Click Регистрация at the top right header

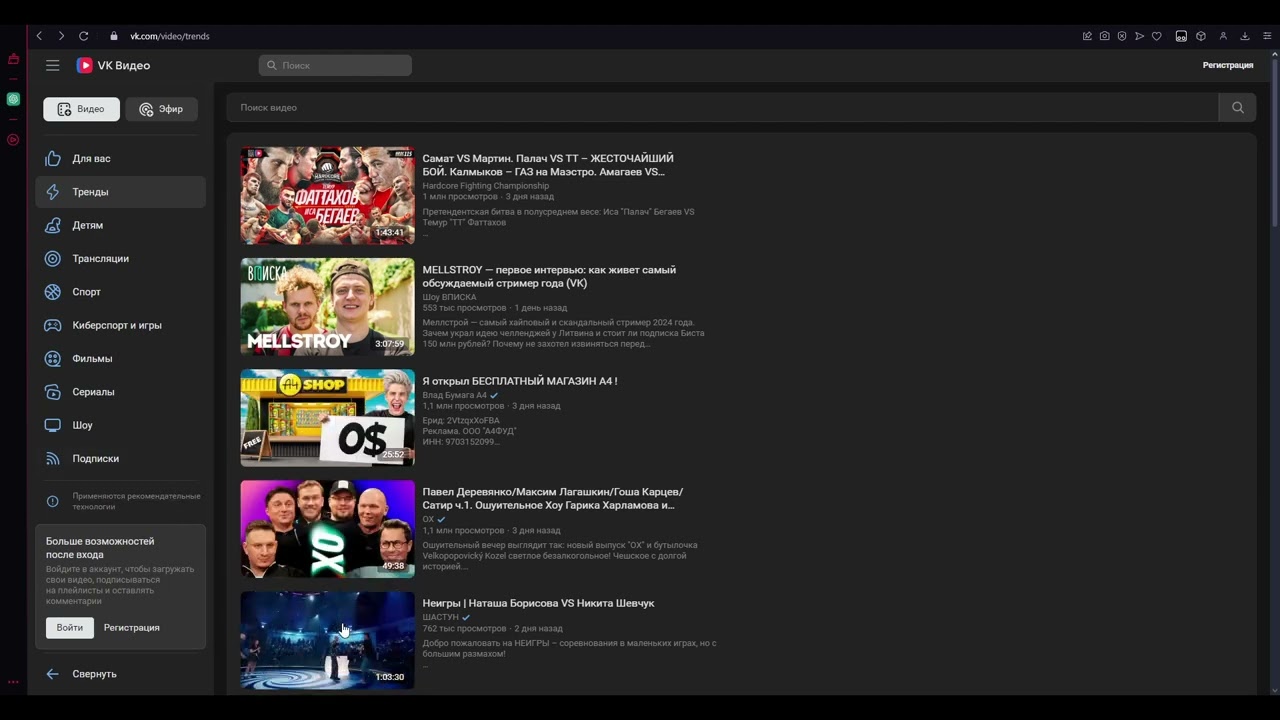1228,65
